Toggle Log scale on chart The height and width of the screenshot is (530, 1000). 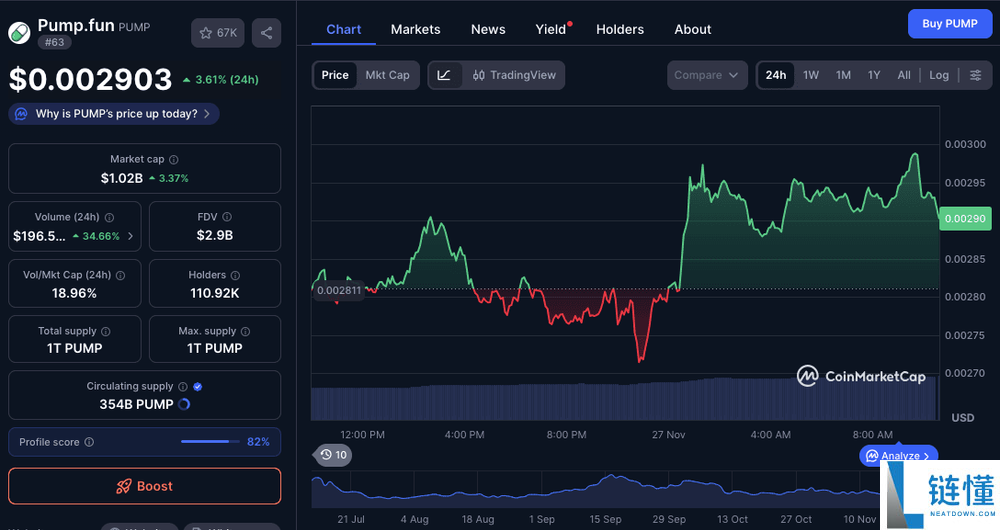click(x=939, y=75)
